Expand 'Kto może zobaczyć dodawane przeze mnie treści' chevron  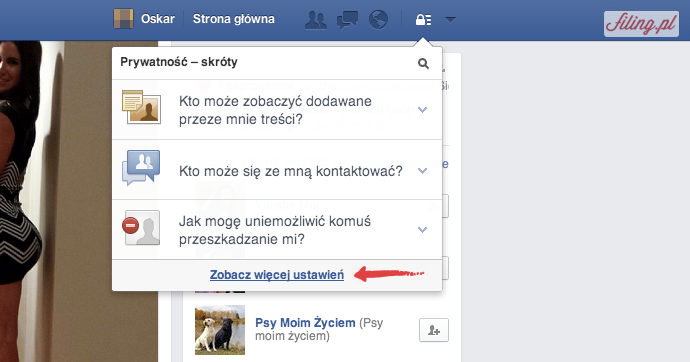coord(422,110)
